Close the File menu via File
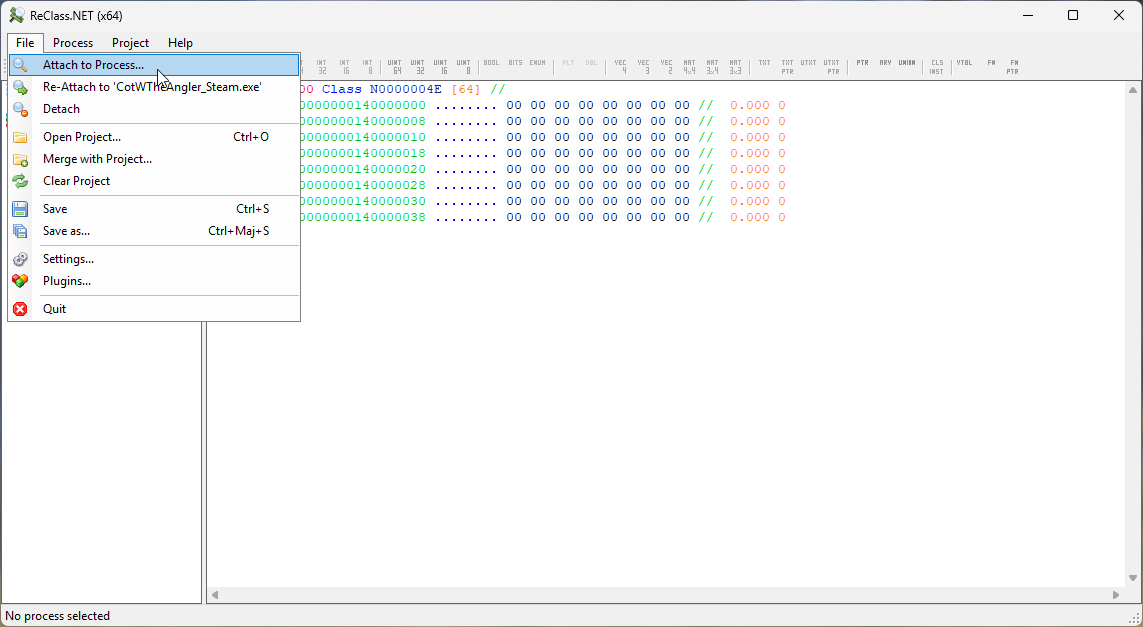 [26, 43]
